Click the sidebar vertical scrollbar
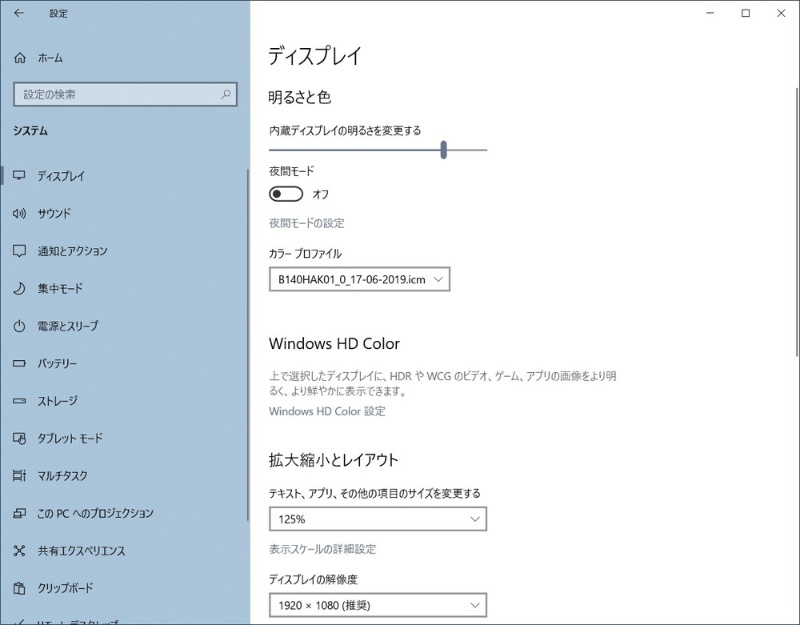 click(248, 345)
